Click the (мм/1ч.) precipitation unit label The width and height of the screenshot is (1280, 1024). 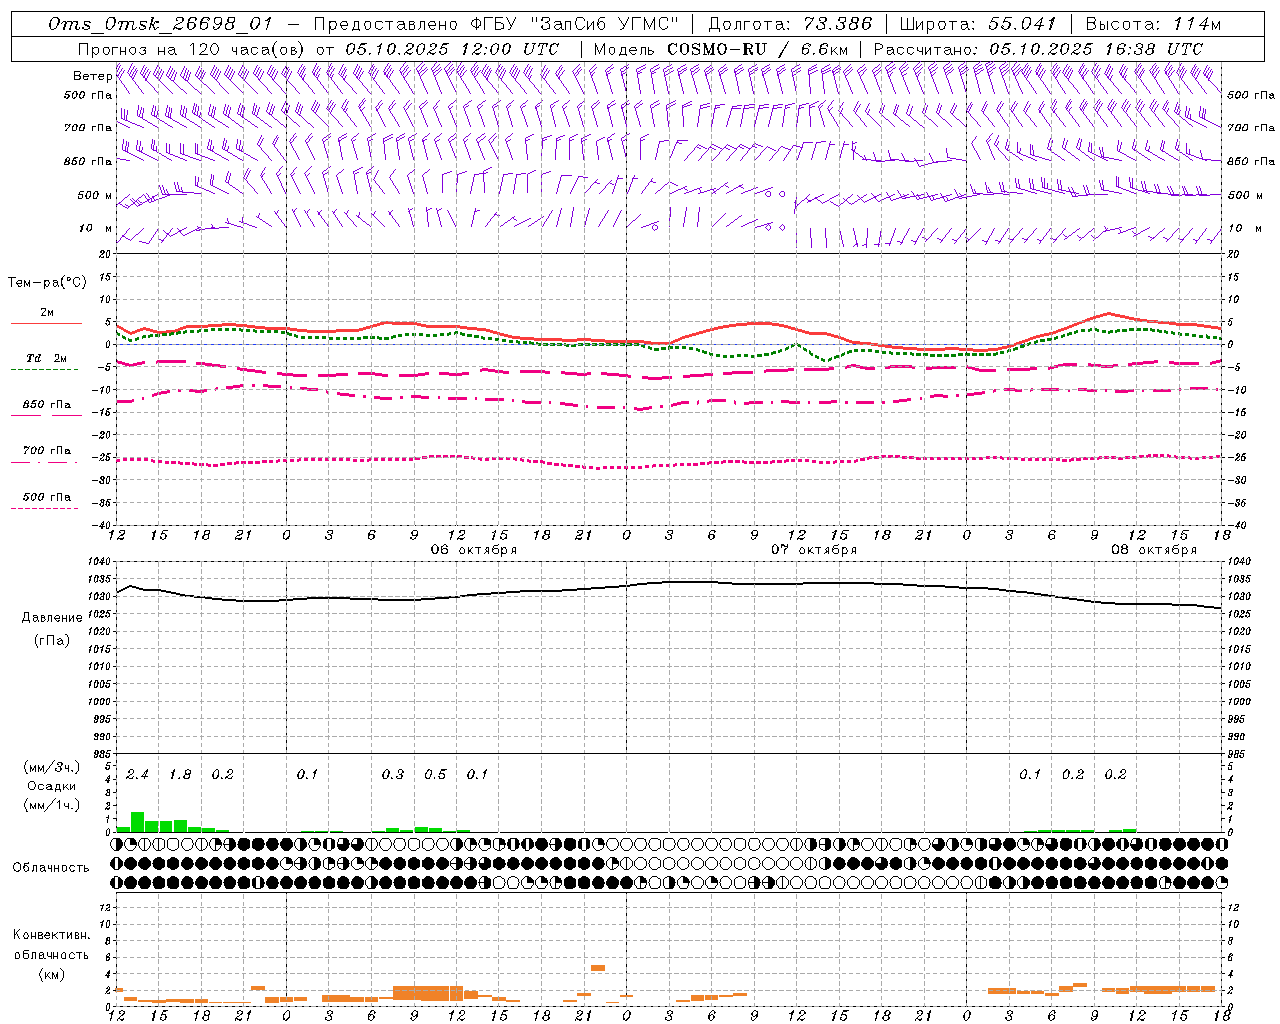51,805
